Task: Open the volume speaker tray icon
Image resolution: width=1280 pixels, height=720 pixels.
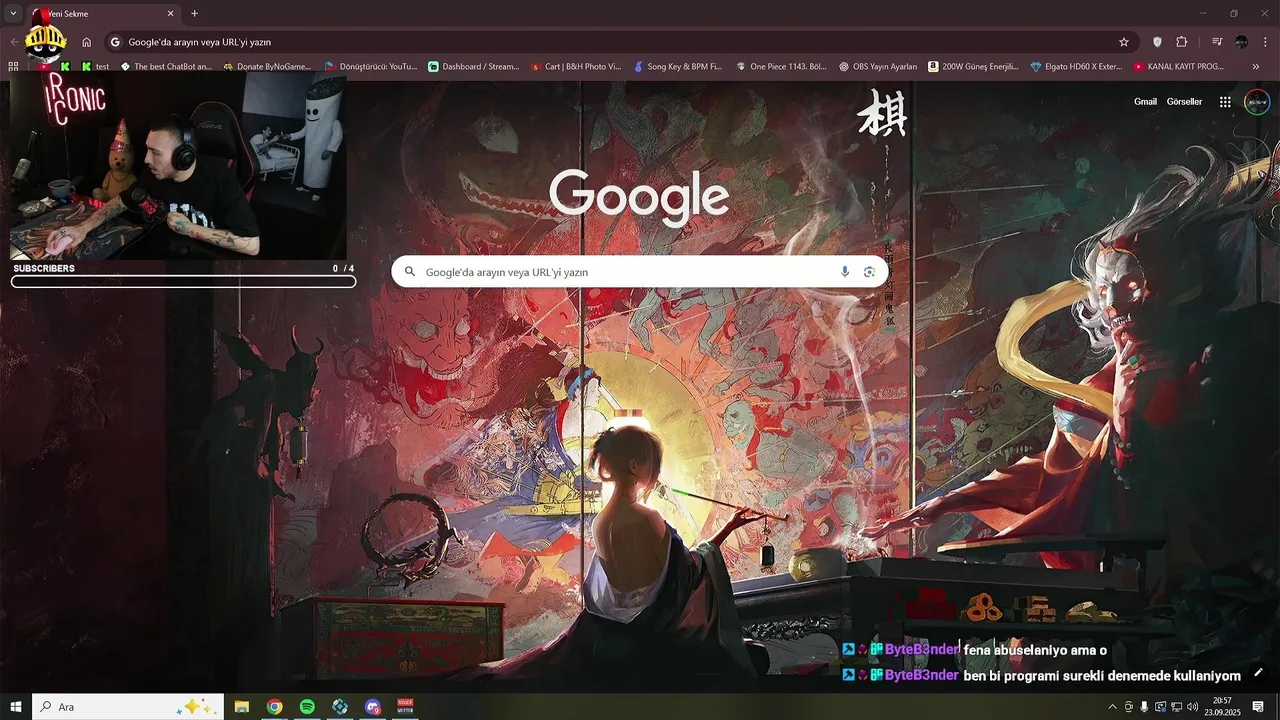Action: click(1192, 707)
